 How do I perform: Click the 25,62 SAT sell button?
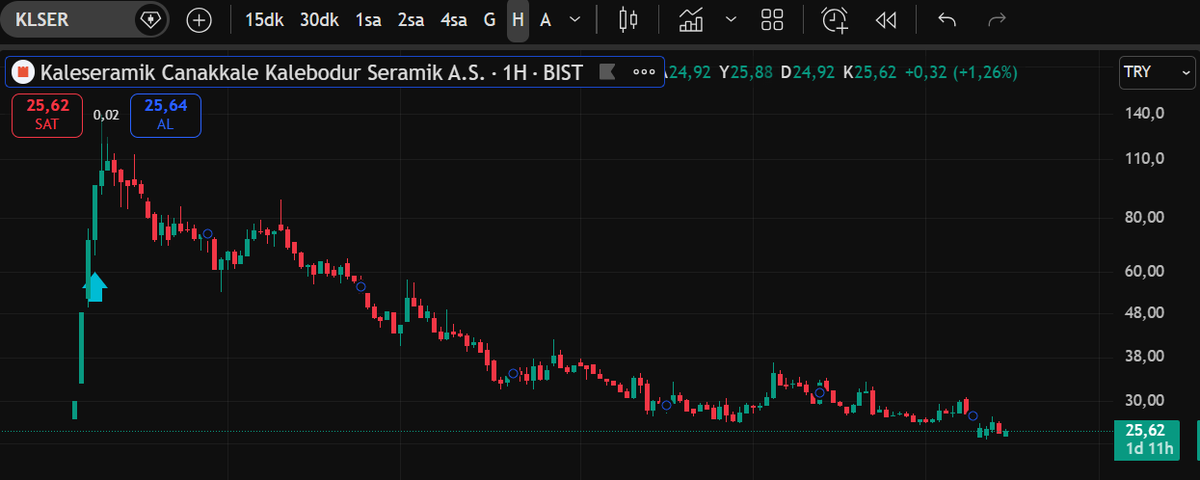(47, 114)
